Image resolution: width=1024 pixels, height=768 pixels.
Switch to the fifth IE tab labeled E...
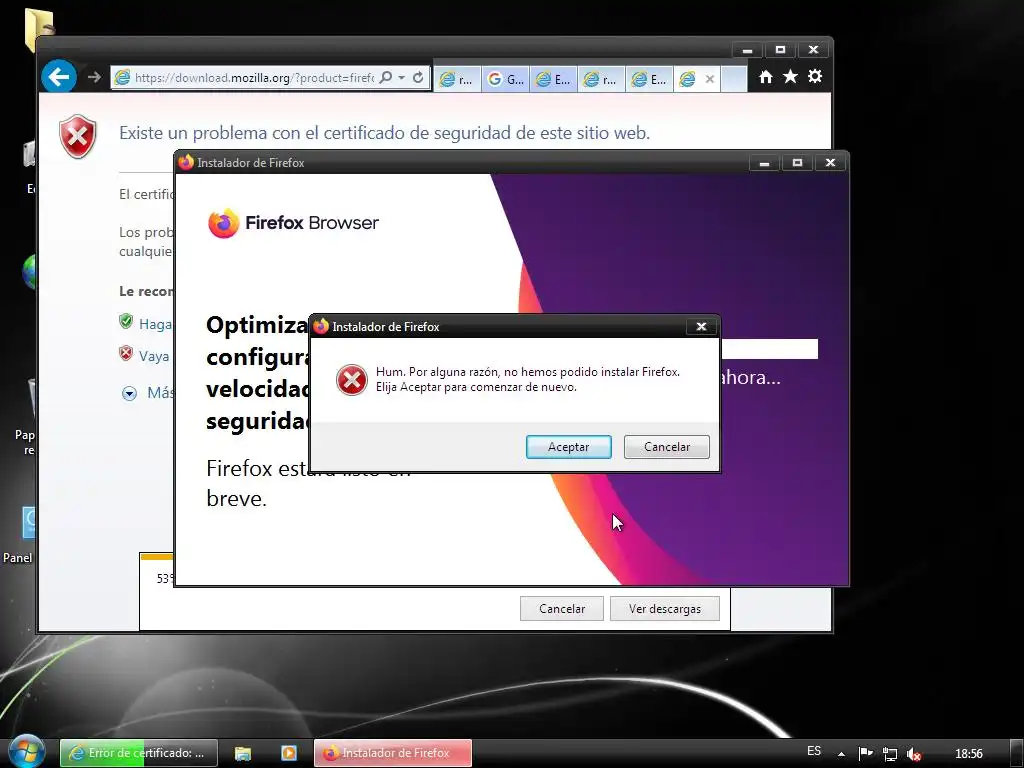[x=650, y=79]
